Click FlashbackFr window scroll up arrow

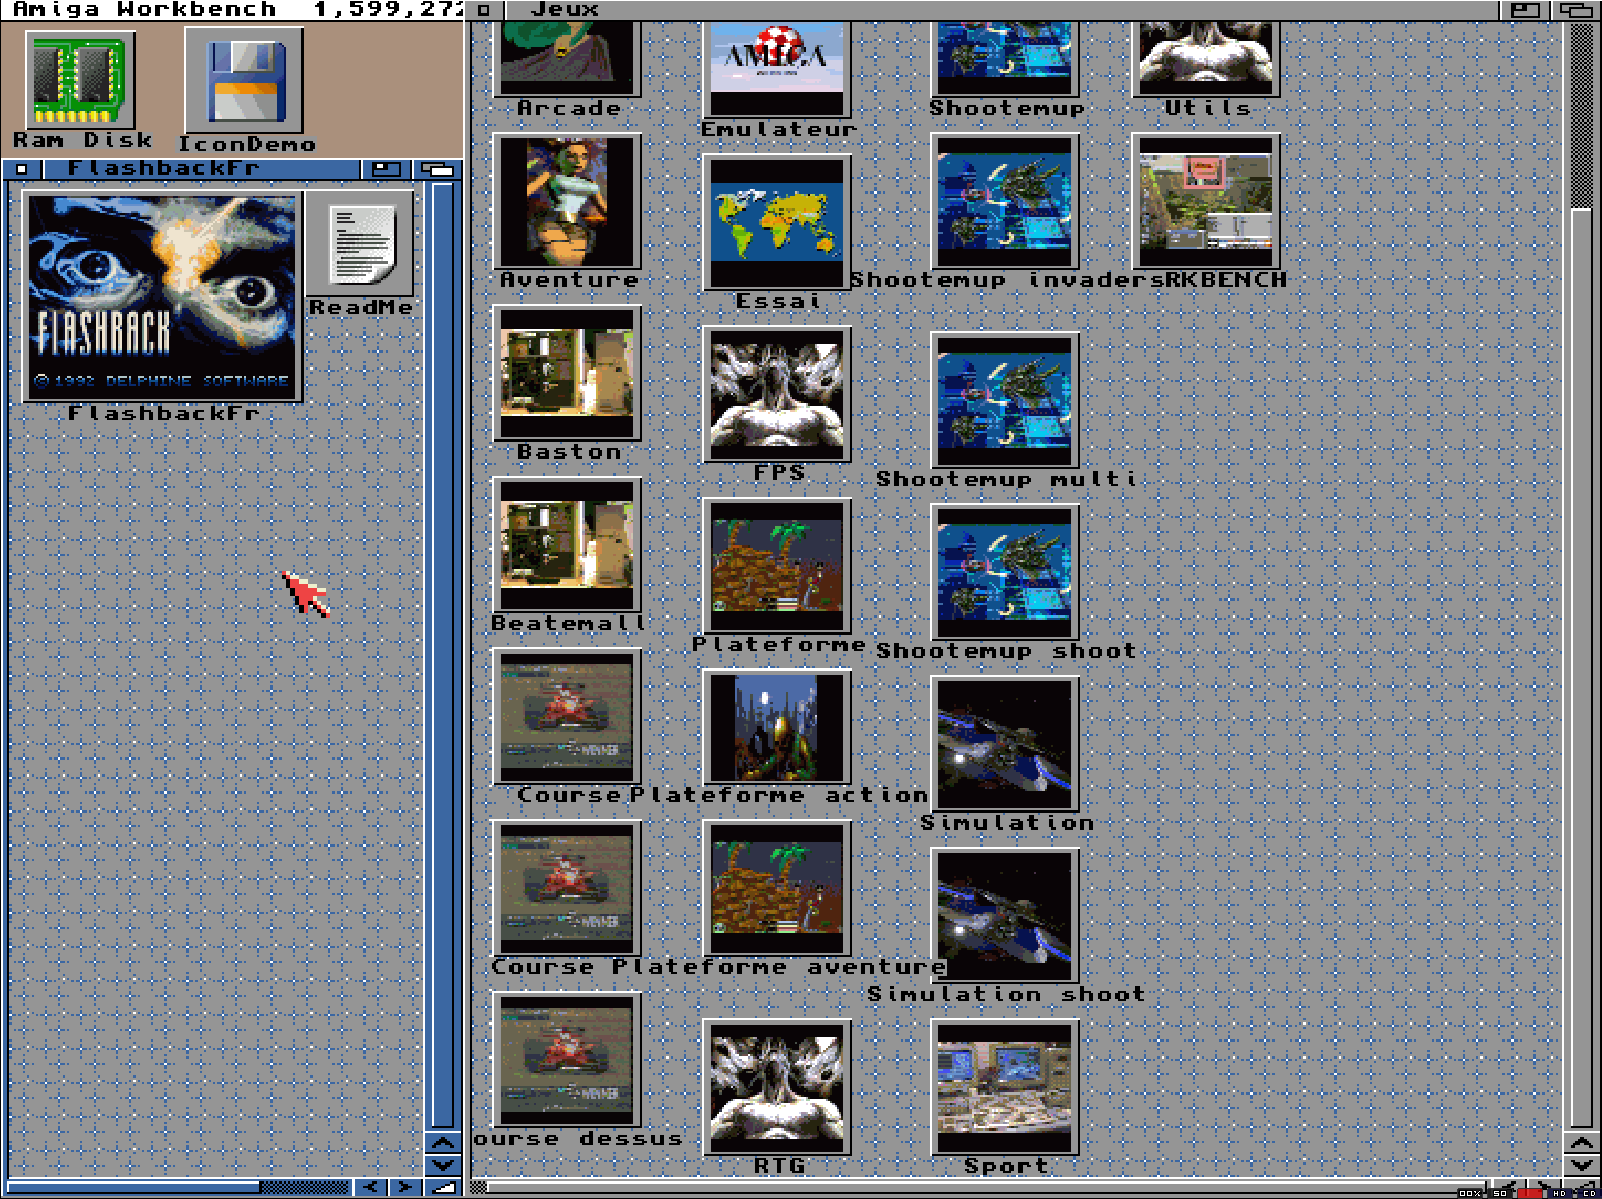click(x=443, y=1142)
